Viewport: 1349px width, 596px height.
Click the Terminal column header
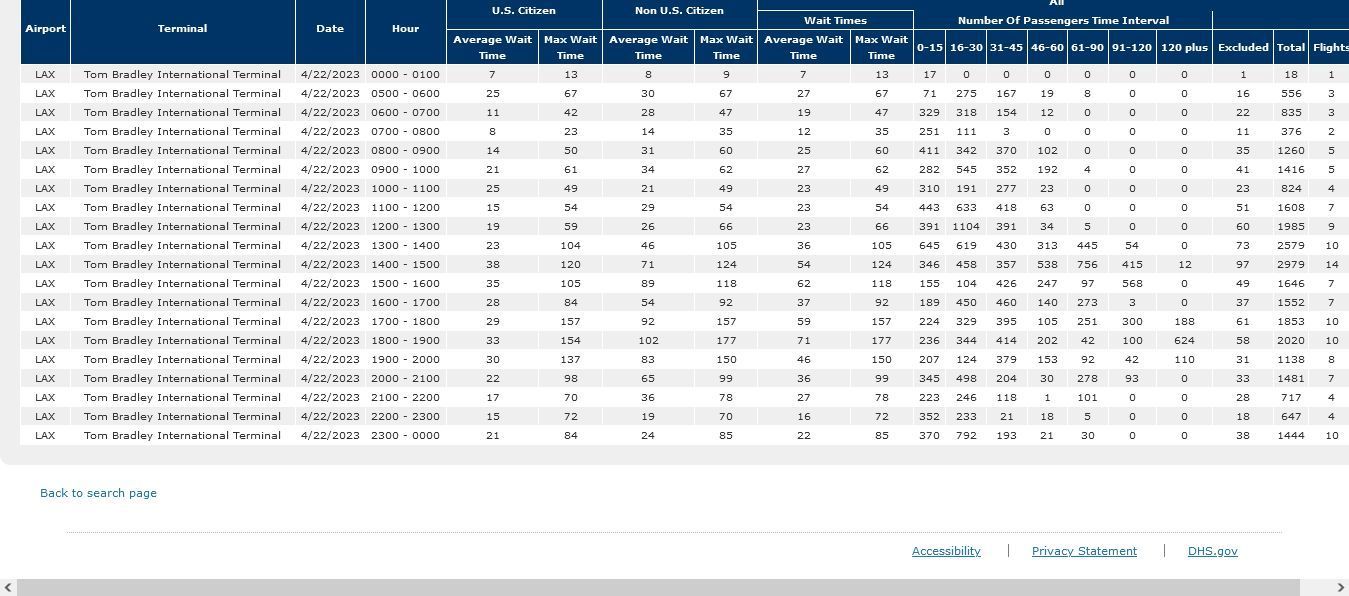[183, 29]
